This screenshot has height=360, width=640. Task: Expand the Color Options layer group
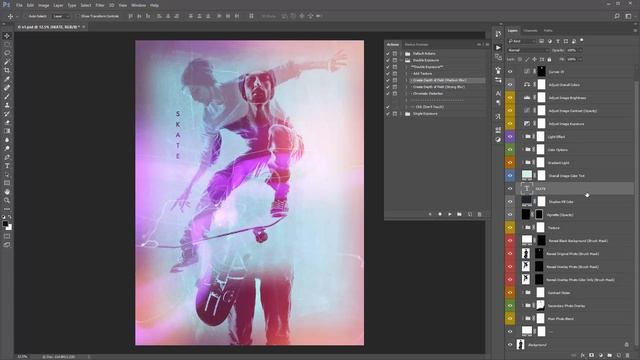pos(522,150)
